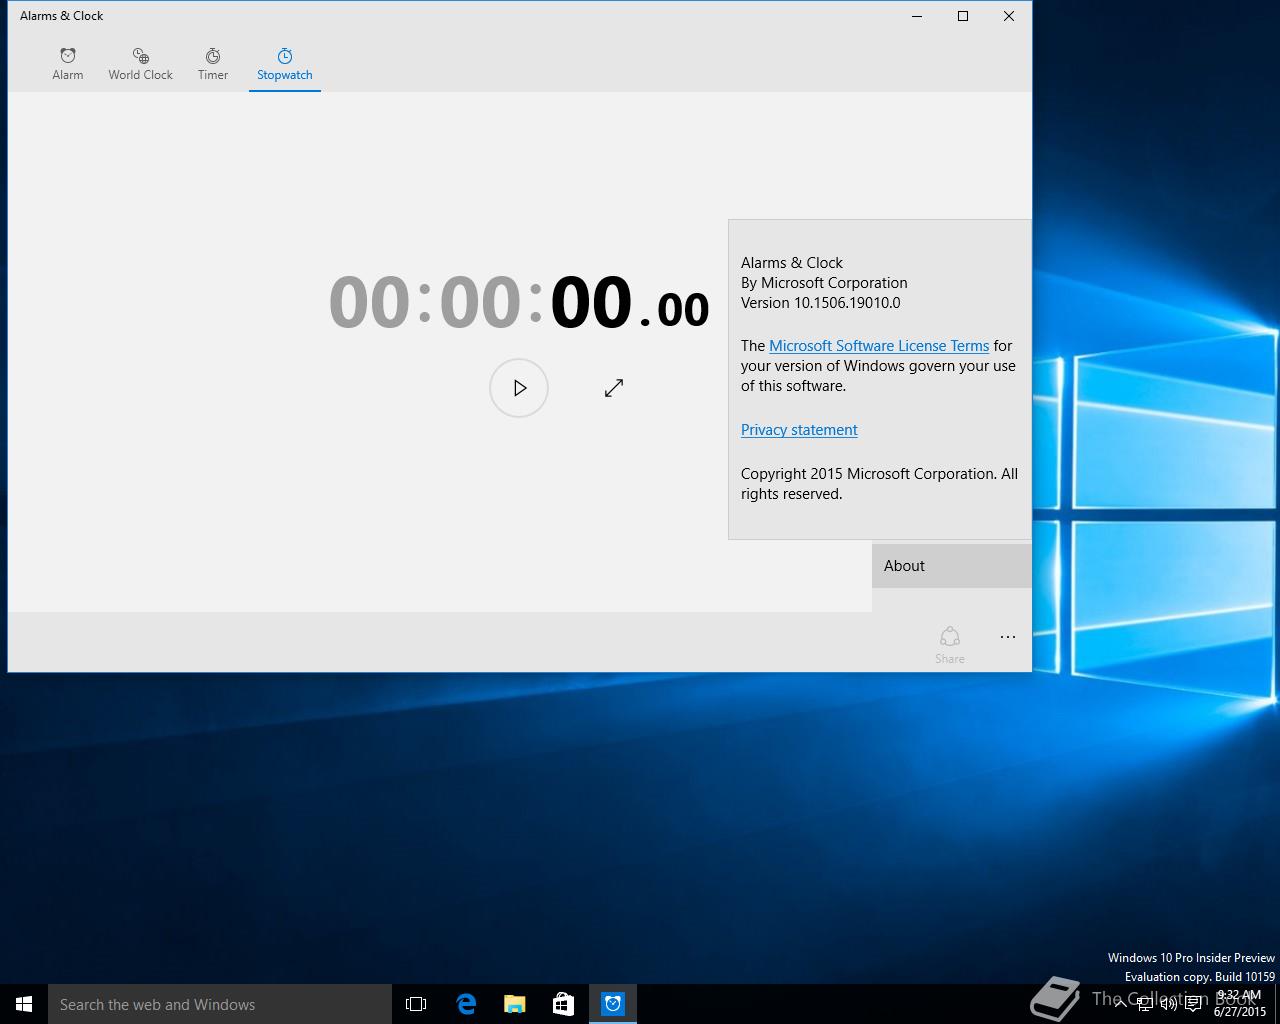
Task: Open the Privacy statement link
Action: coord(799,430)
